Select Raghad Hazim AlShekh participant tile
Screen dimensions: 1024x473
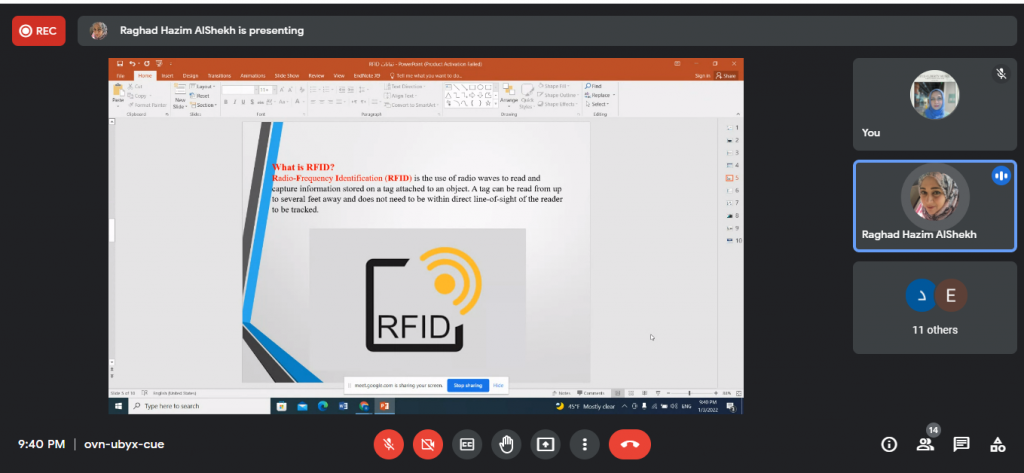(x=934, y=205)
